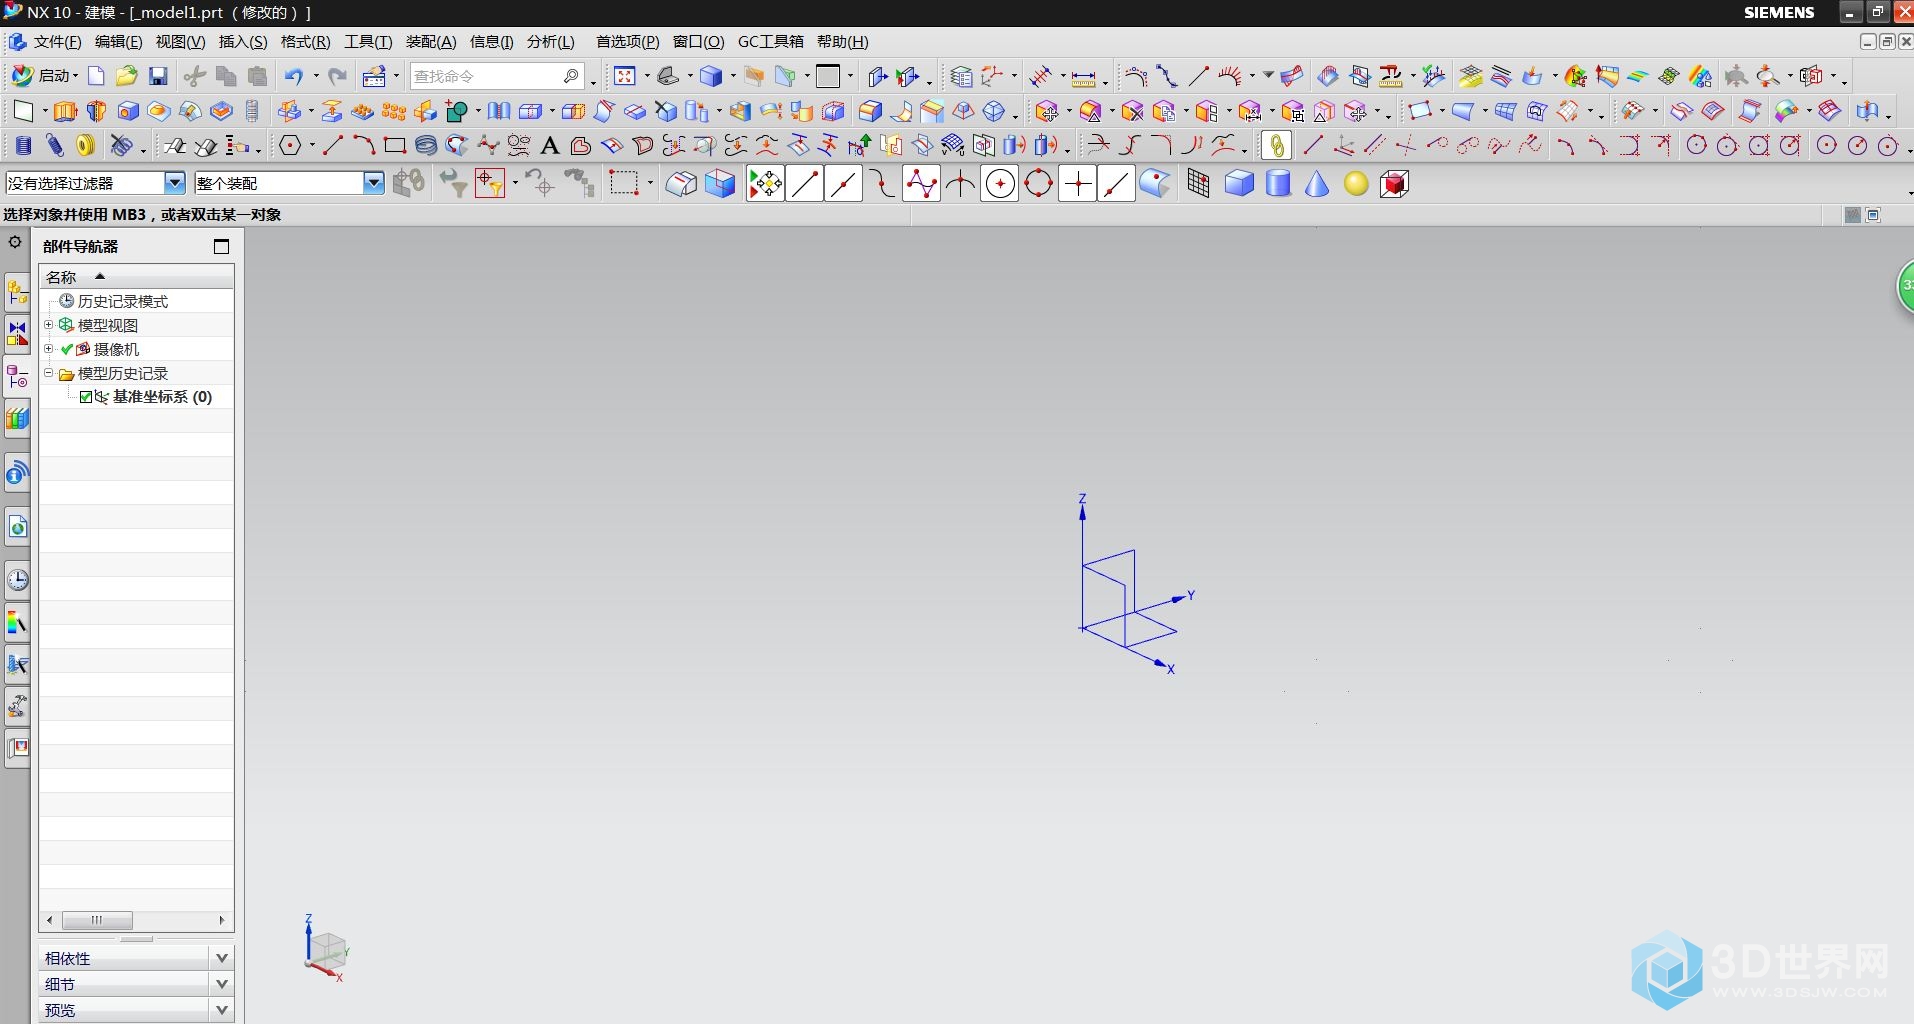The width and height of the screenshot is (1914, 1024).
Task: Toggle Existing Point snap
Action: tap(1077, 183)
